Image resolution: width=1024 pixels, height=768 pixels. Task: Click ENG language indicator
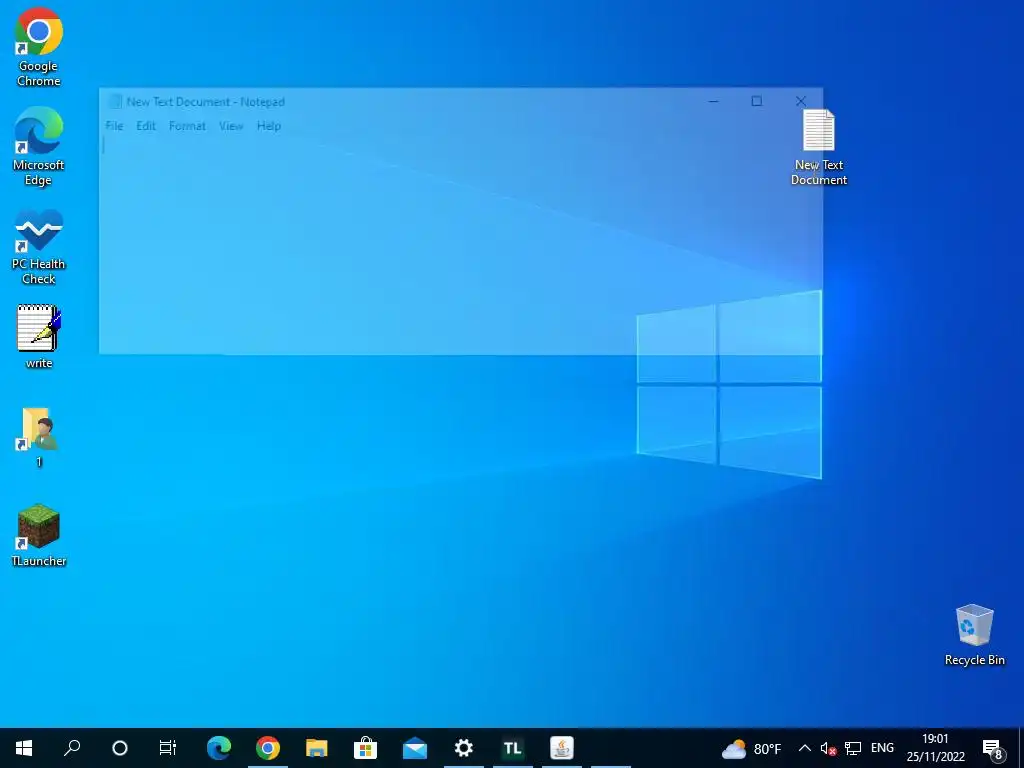click(882, 748)
